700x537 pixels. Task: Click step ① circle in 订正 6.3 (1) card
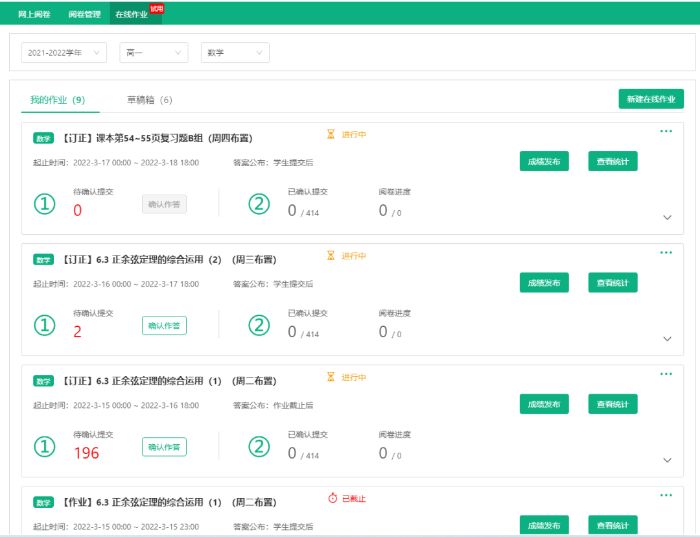pyautogui.click(x=45, y=447)
